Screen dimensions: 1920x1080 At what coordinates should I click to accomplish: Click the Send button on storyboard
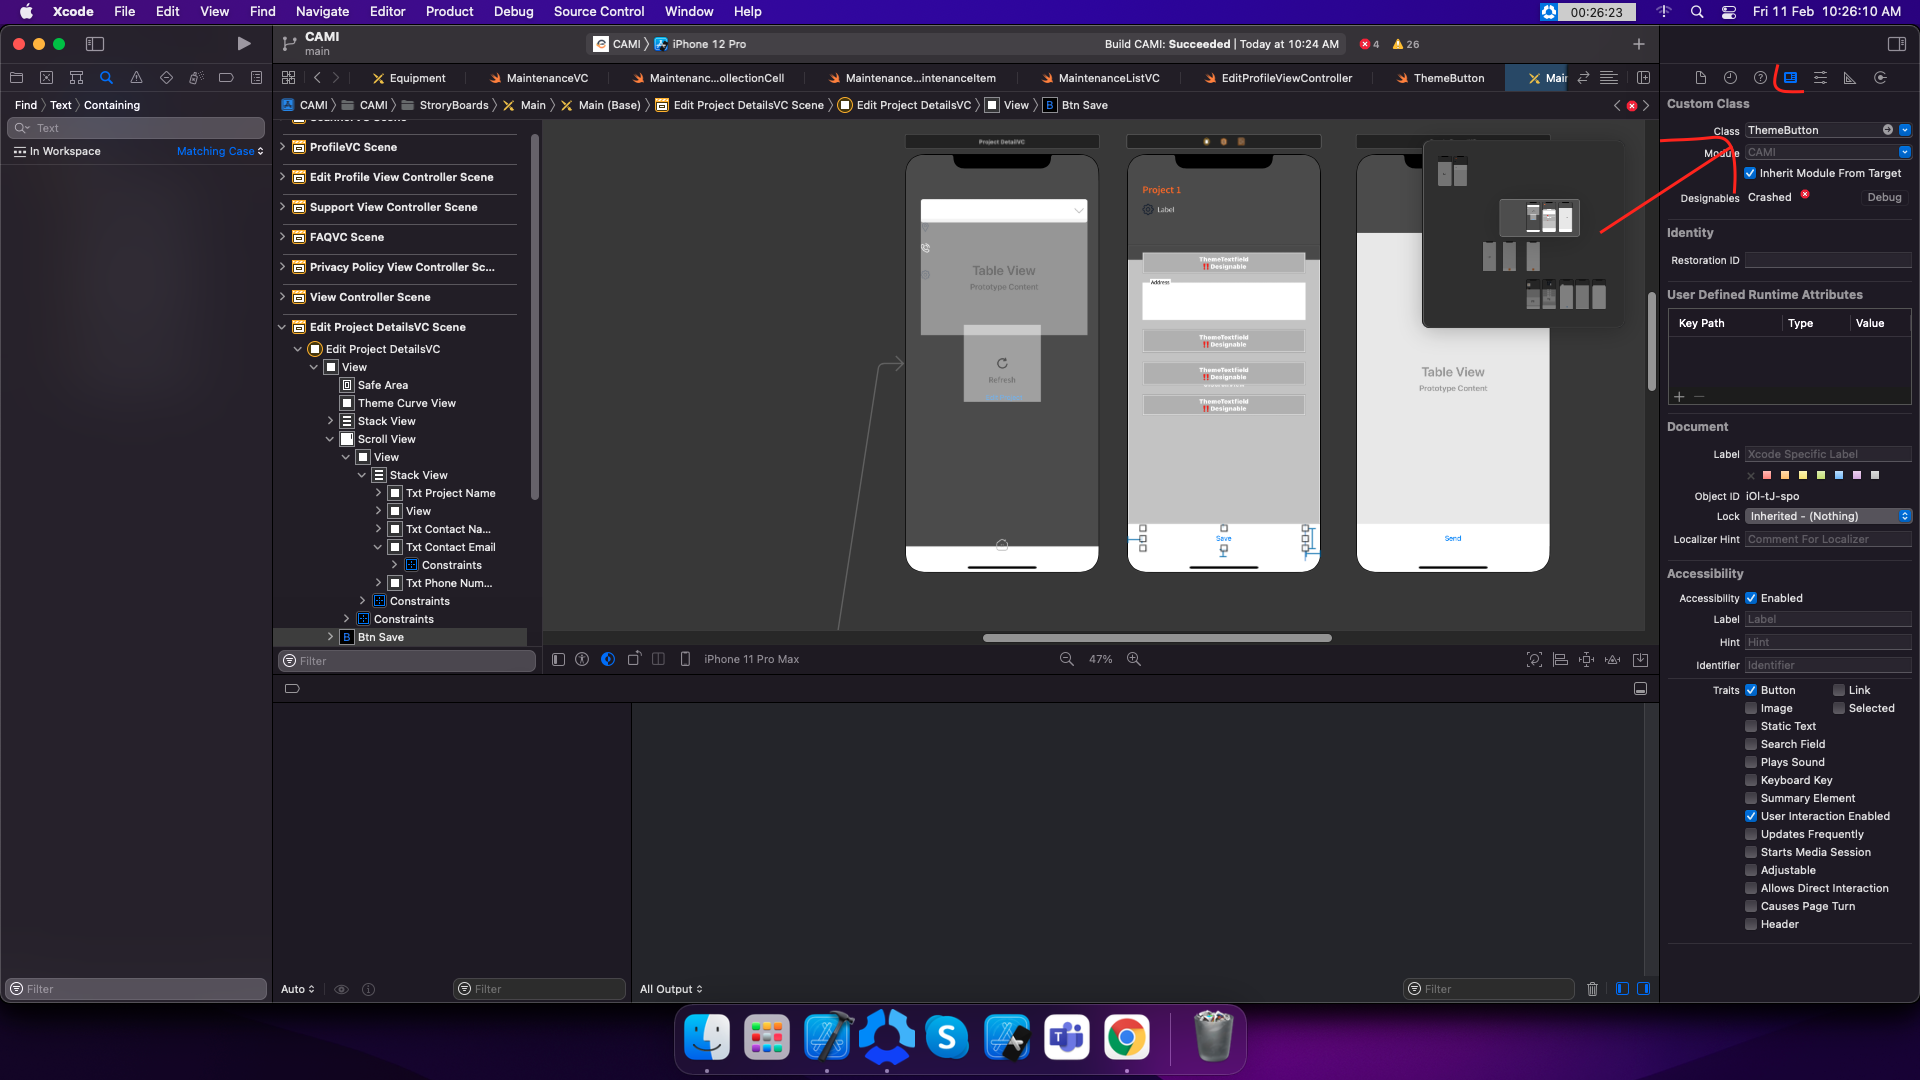[x=1453, y=538]
